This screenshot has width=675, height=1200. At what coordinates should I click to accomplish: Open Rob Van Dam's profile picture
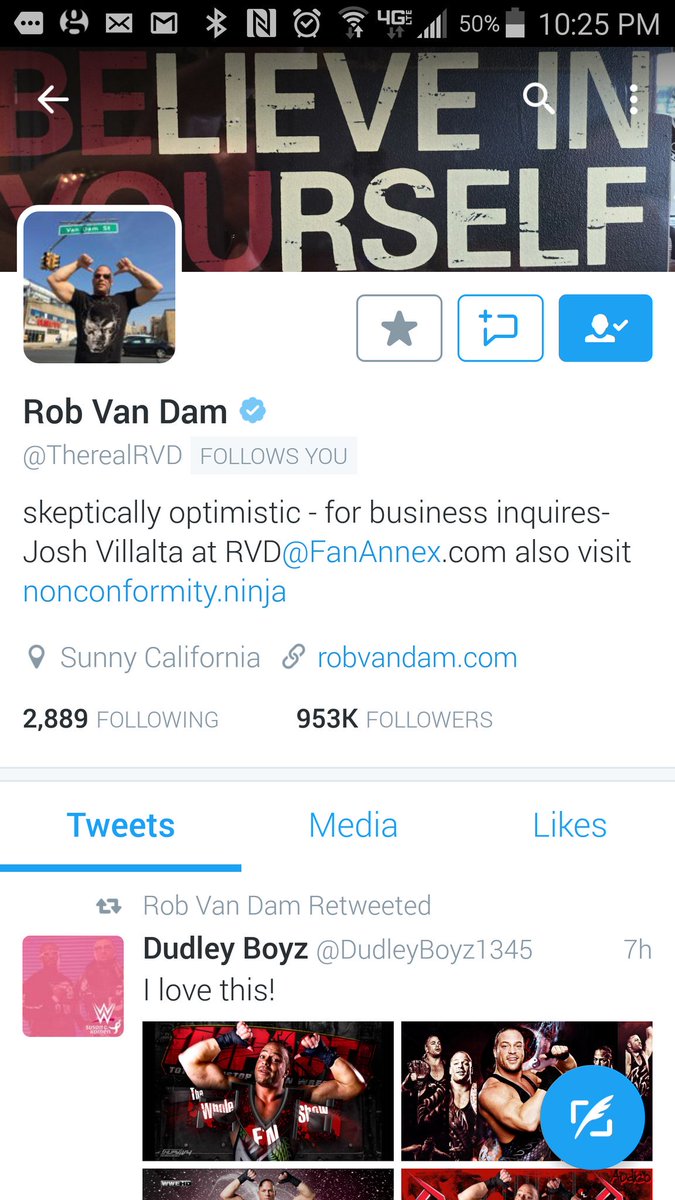tap(99, 286)
